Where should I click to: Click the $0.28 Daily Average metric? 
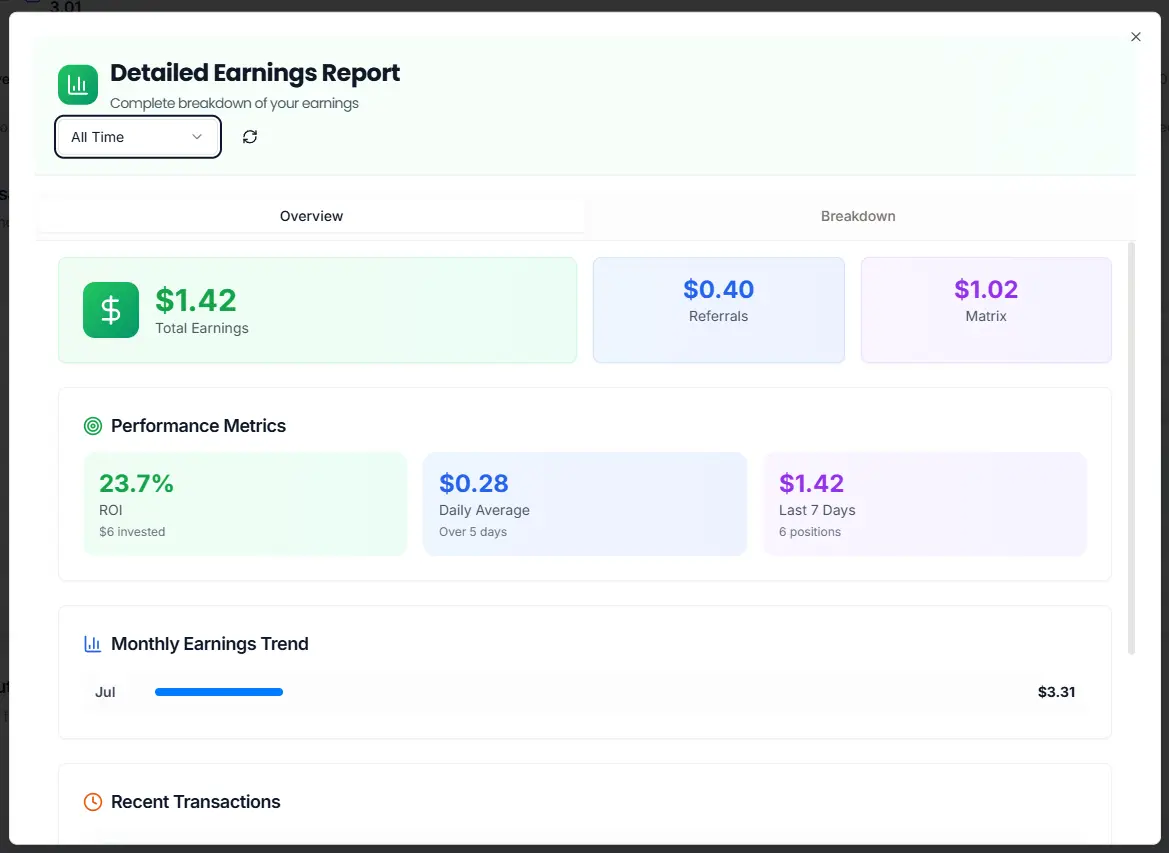tap(584, 504)
